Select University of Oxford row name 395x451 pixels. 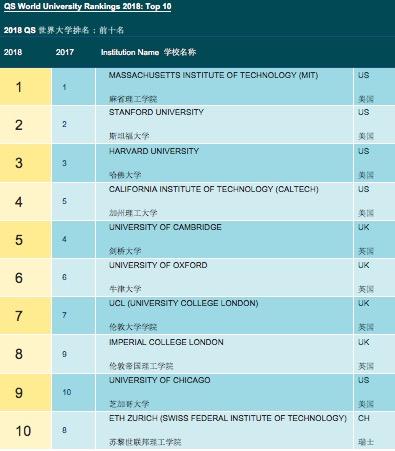coord(158,265)
